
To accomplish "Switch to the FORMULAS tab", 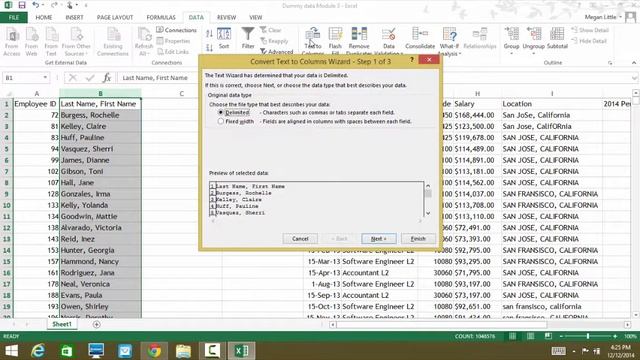I will (161, 18).
